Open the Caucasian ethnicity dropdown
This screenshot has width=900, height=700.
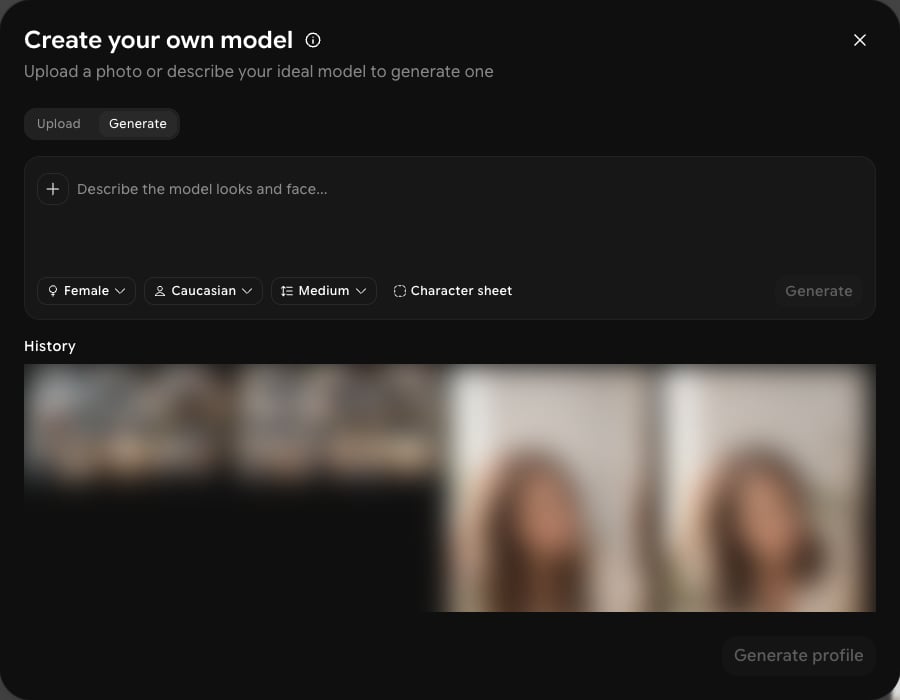pyautogui.click(x=204, y=291)
